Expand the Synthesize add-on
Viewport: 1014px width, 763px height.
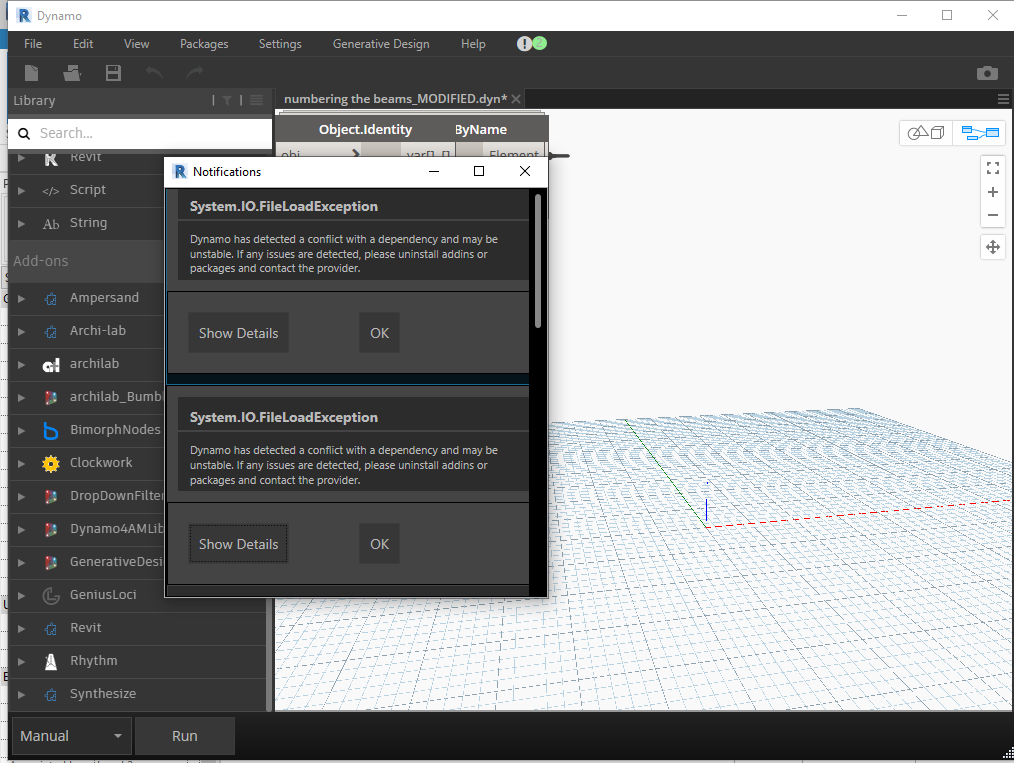[21, 694]
